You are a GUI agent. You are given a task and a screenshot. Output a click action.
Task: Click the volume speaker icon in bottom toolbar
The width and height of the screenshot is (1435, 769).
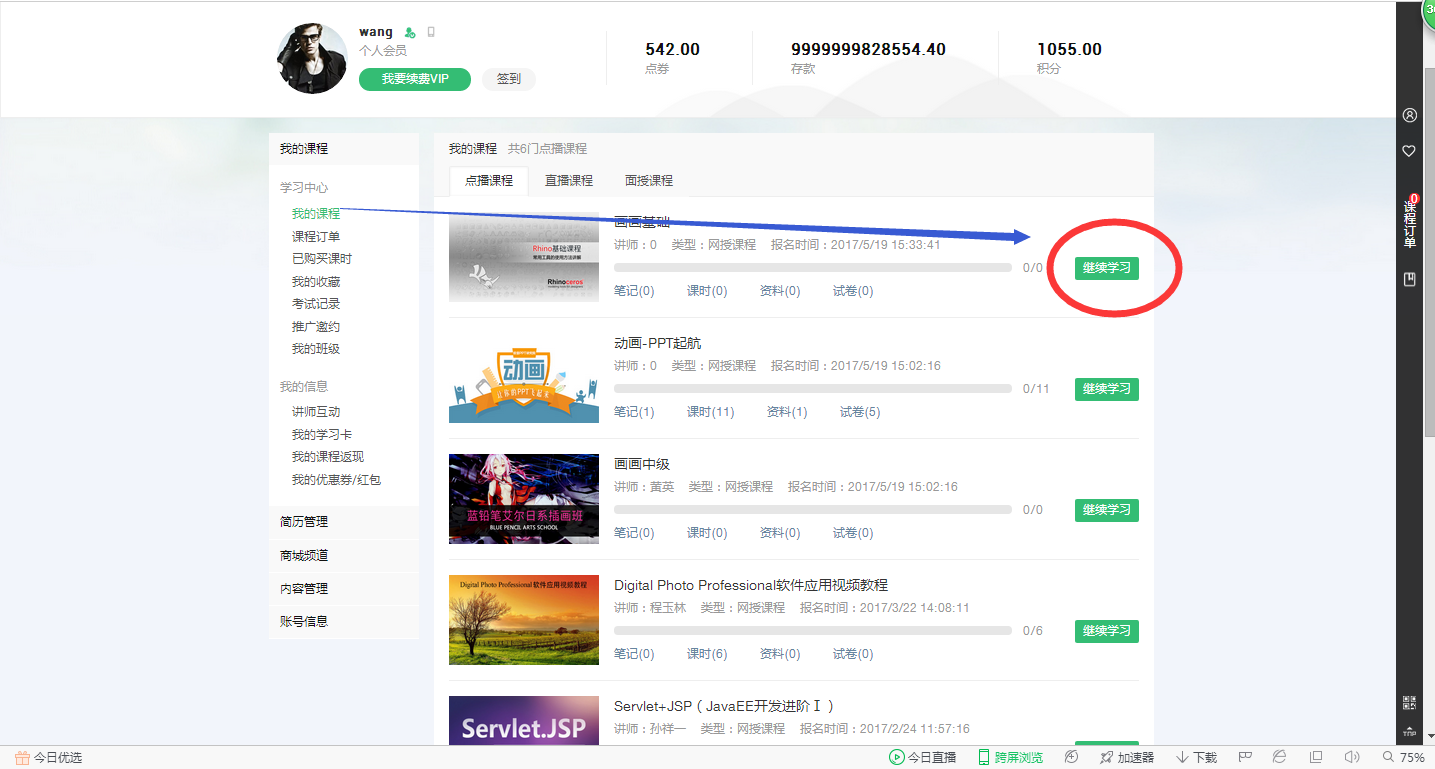tap(1353, 757)
